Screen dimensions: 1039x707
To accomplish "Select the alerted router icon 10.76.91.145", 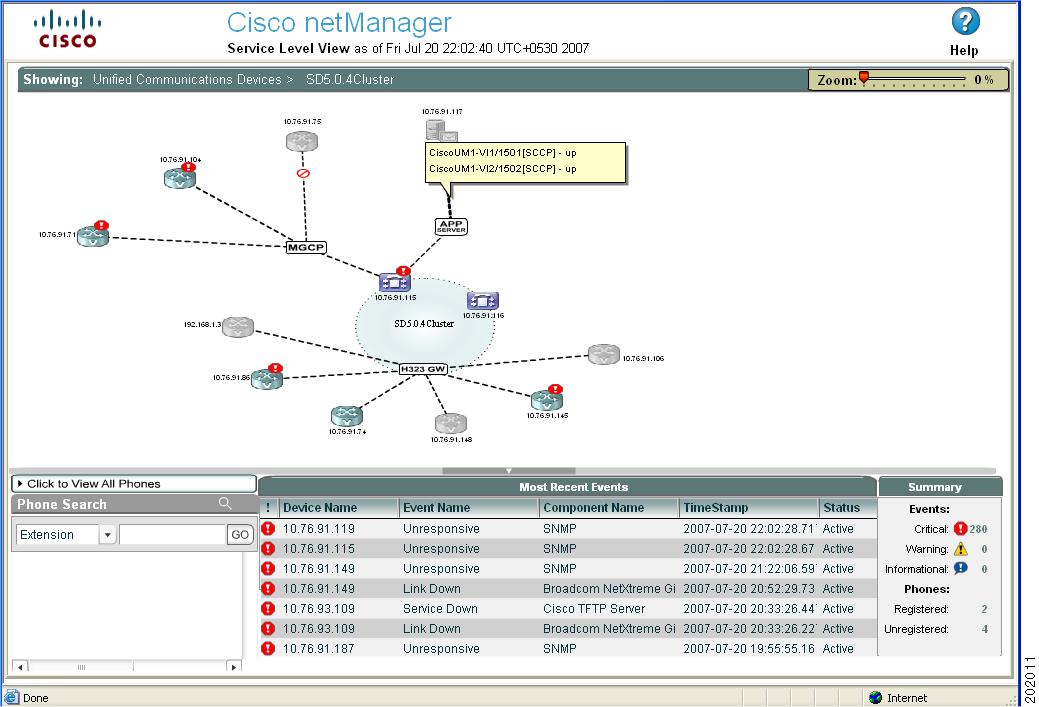I will click(x=546, y=399).
